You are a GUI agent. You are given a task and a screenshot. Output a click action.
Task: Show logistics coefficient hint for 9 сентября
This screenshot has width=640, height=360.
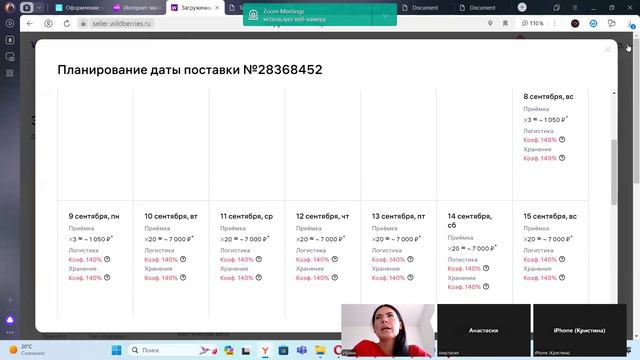(107, 259)
